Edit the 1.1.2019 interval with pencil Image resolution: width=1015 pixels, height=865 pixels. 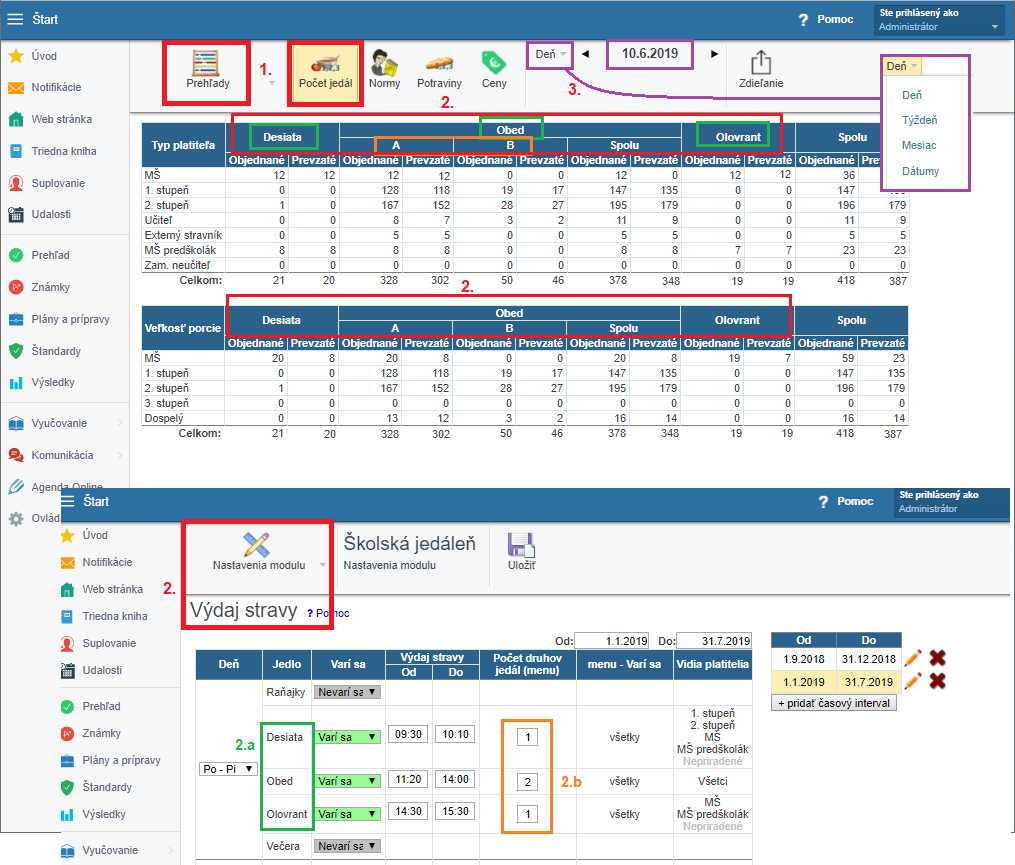click(x=913, y=681)
